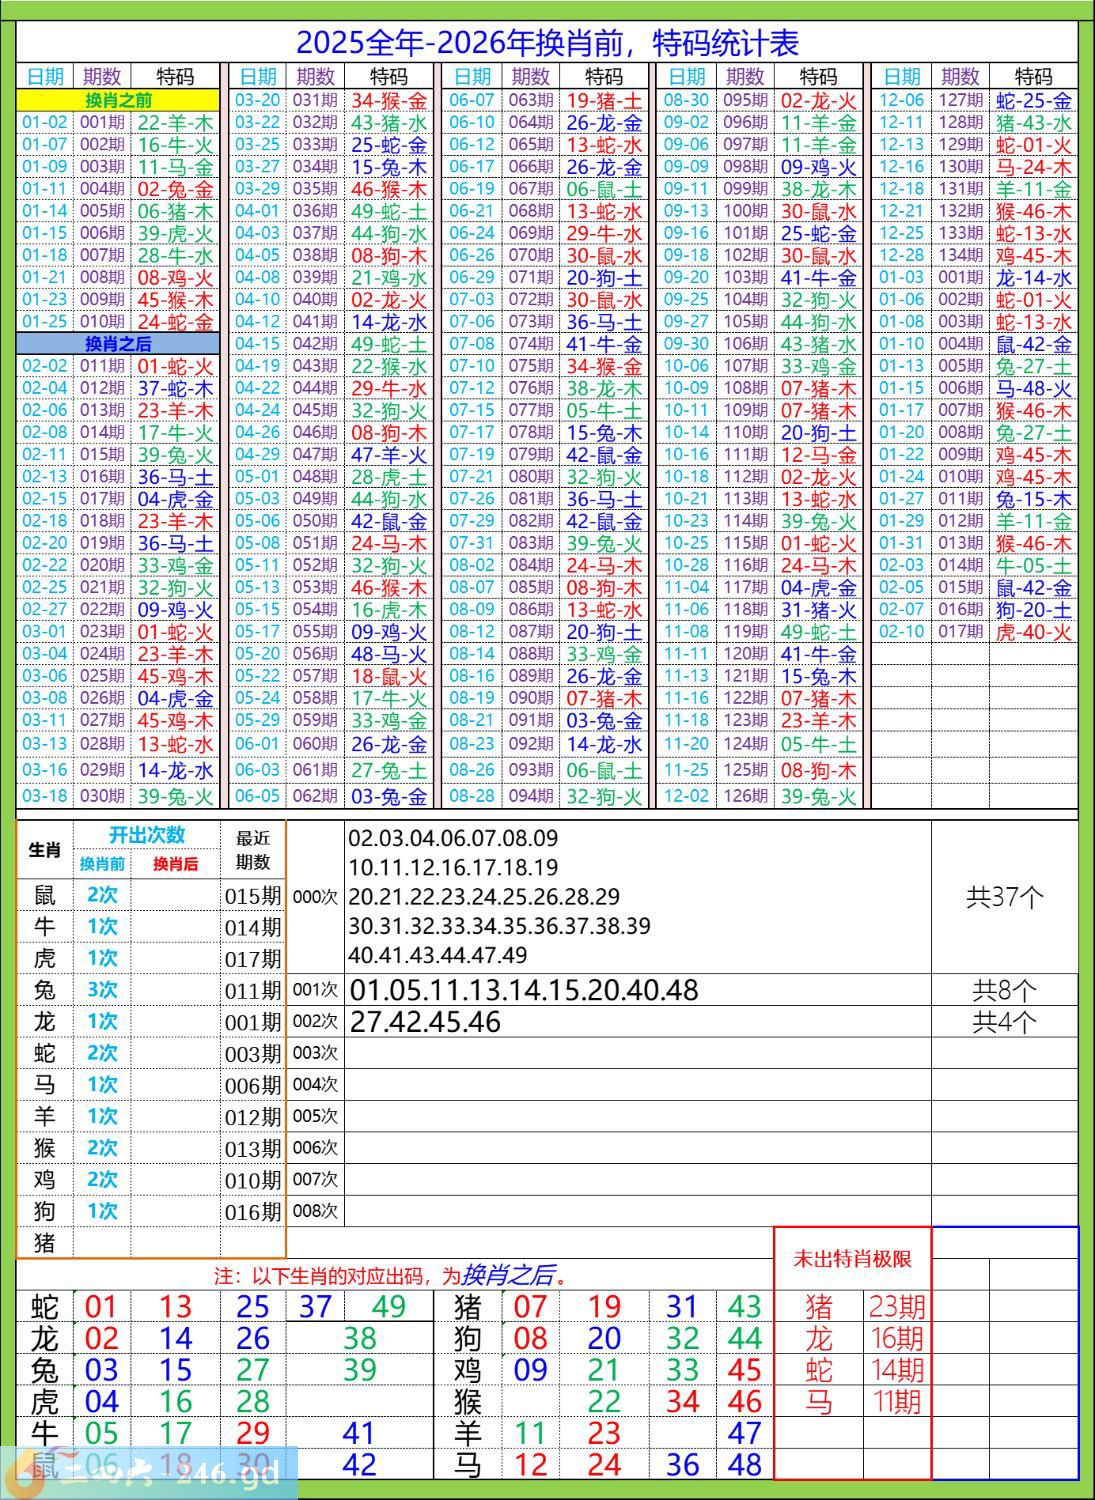Click the 共4个 count cell
Viewport: 1095px width, 1500px height.
point(1004,1022)
